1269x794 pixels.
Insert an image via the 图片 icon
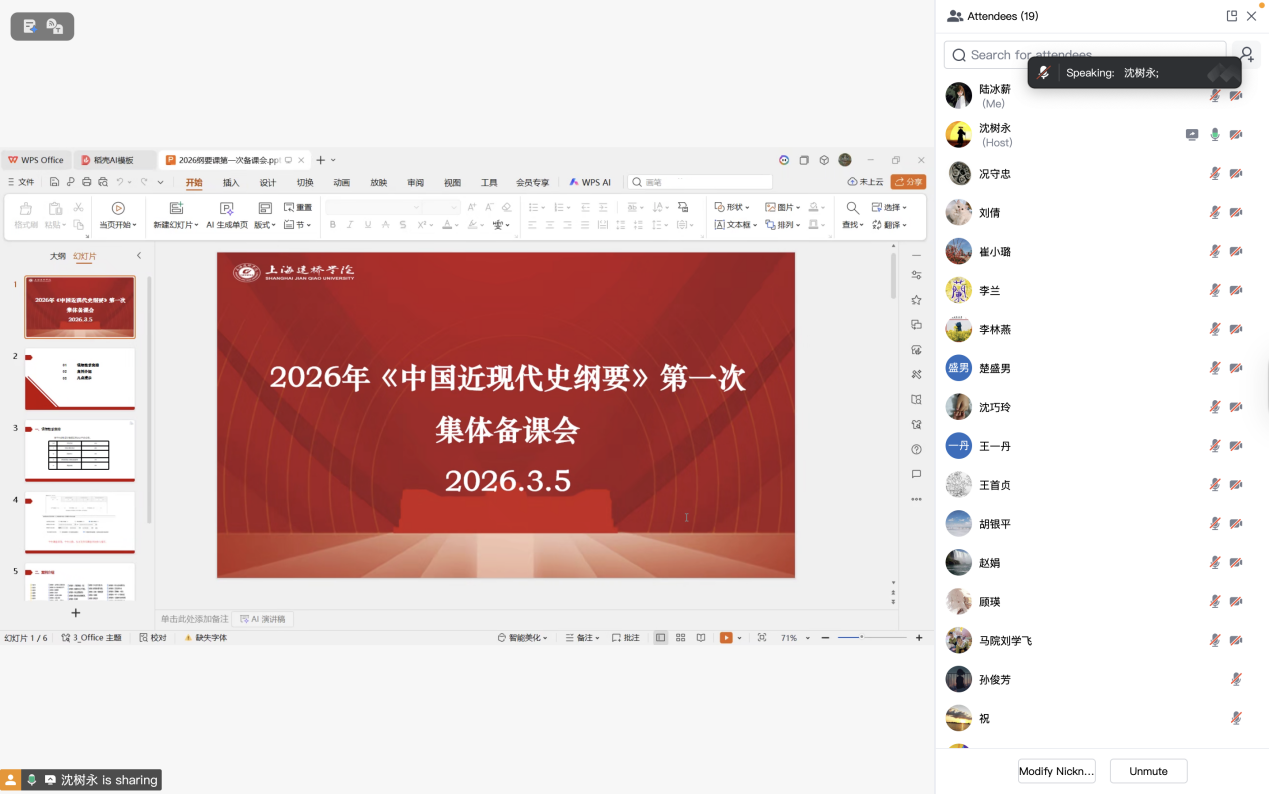click(787, 207)
